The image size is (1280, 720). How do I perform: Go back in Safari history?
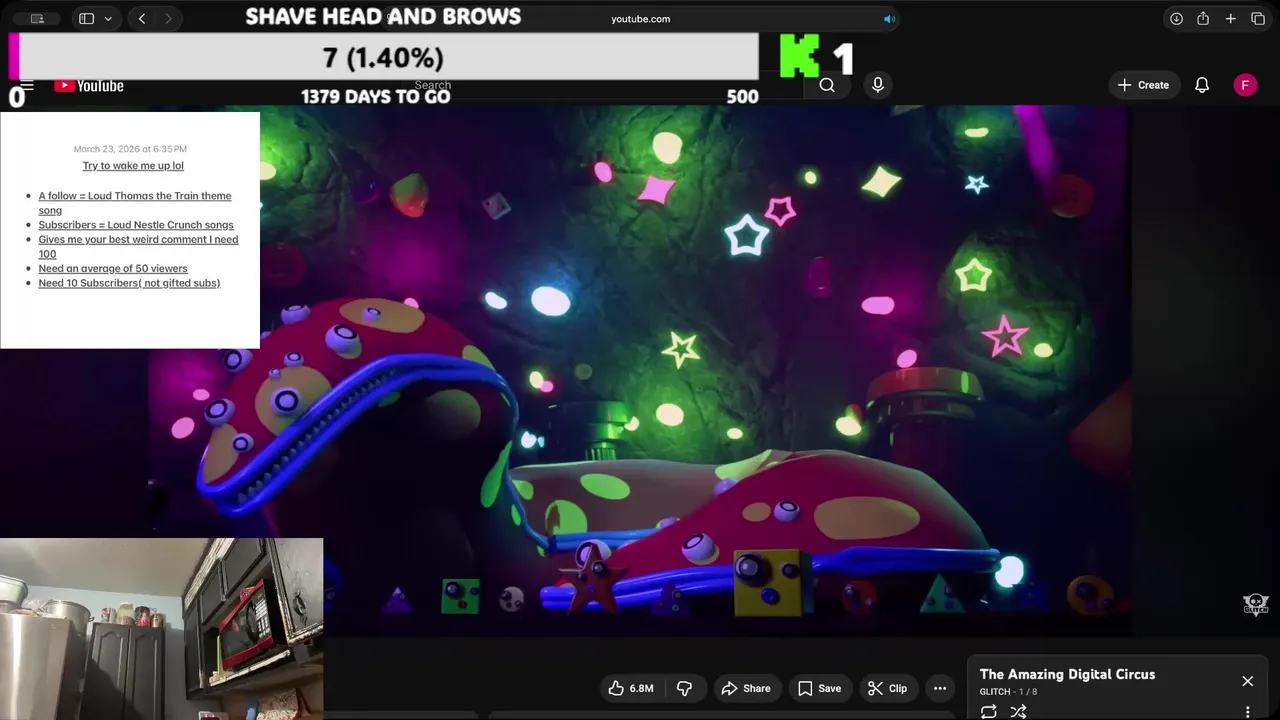click(142, 18)
